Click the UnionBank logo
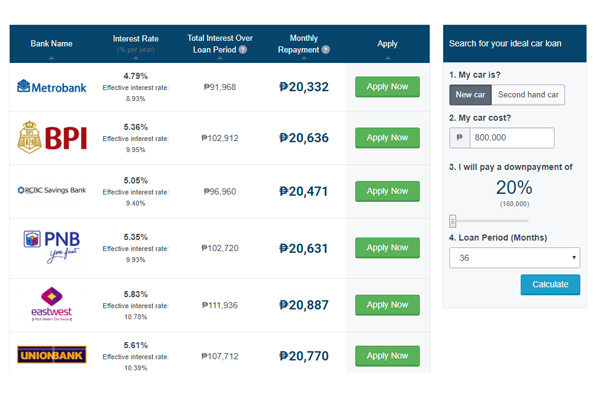600x400 pixels. (52, 354)
